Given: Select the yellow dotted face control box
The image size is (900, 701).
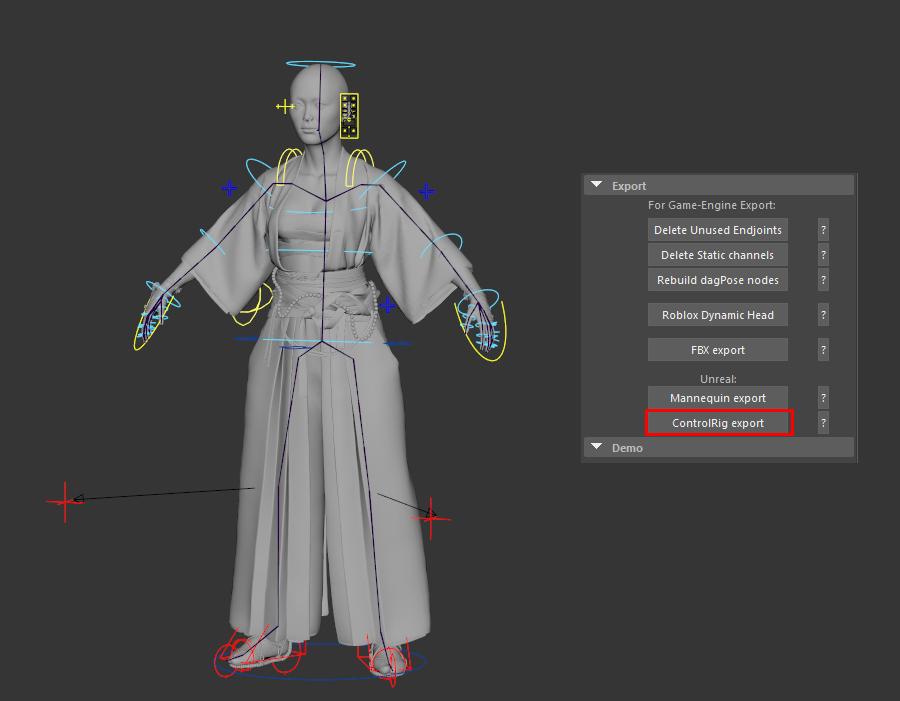Looking at the screenshot, I should 349,115.
